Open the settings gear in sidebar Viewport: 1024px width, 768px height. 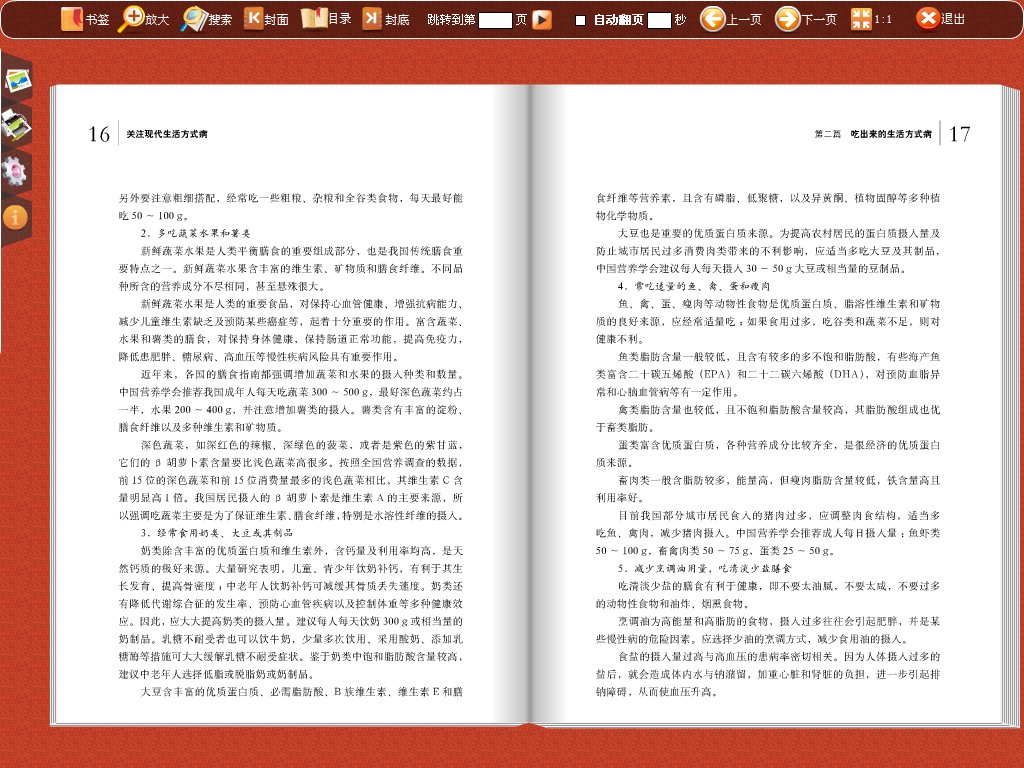(x=14, y=171)
